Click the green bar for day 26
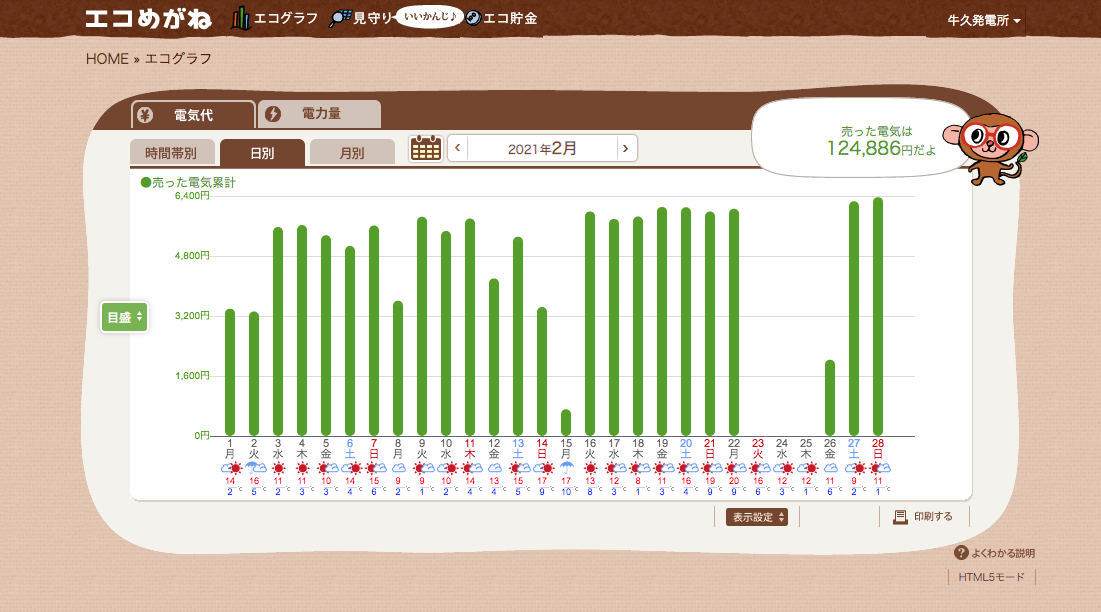This screenshot has height=612, width=1101. click(830, 398)
